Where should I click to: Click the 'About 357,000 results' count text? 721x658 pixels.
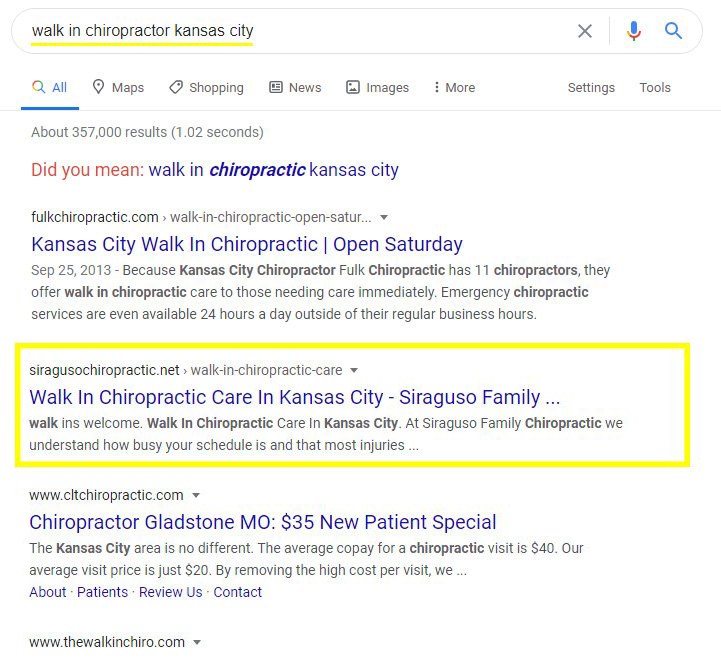point(147,132)
